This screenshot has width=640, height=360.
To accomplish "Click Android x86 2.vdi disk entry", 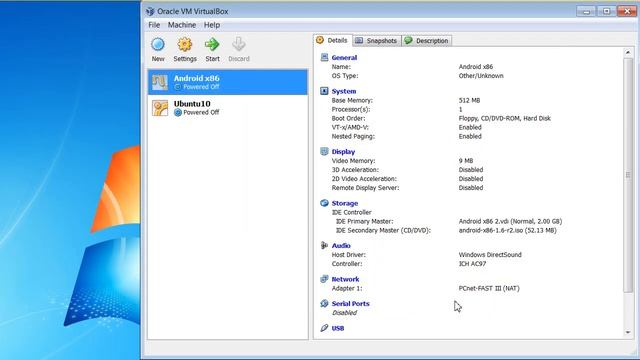I will pyautogui.click(x=510, y=221).
